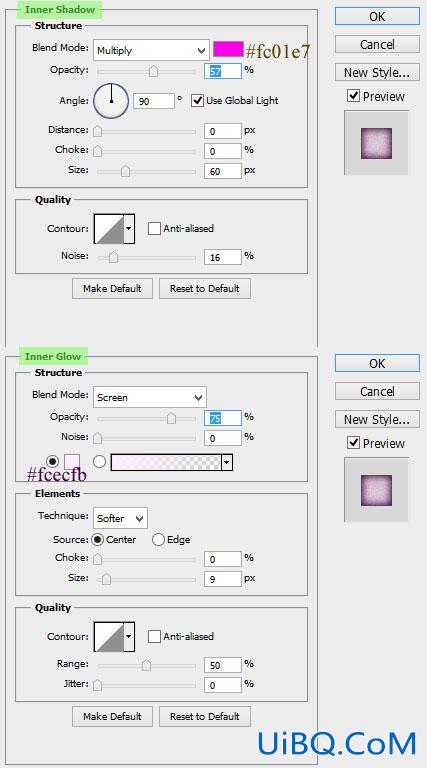The height and width of the screenshot is (768, 427).
Task: Open the Inner Glow contour picker thumbnail
Action: point(109,636)
